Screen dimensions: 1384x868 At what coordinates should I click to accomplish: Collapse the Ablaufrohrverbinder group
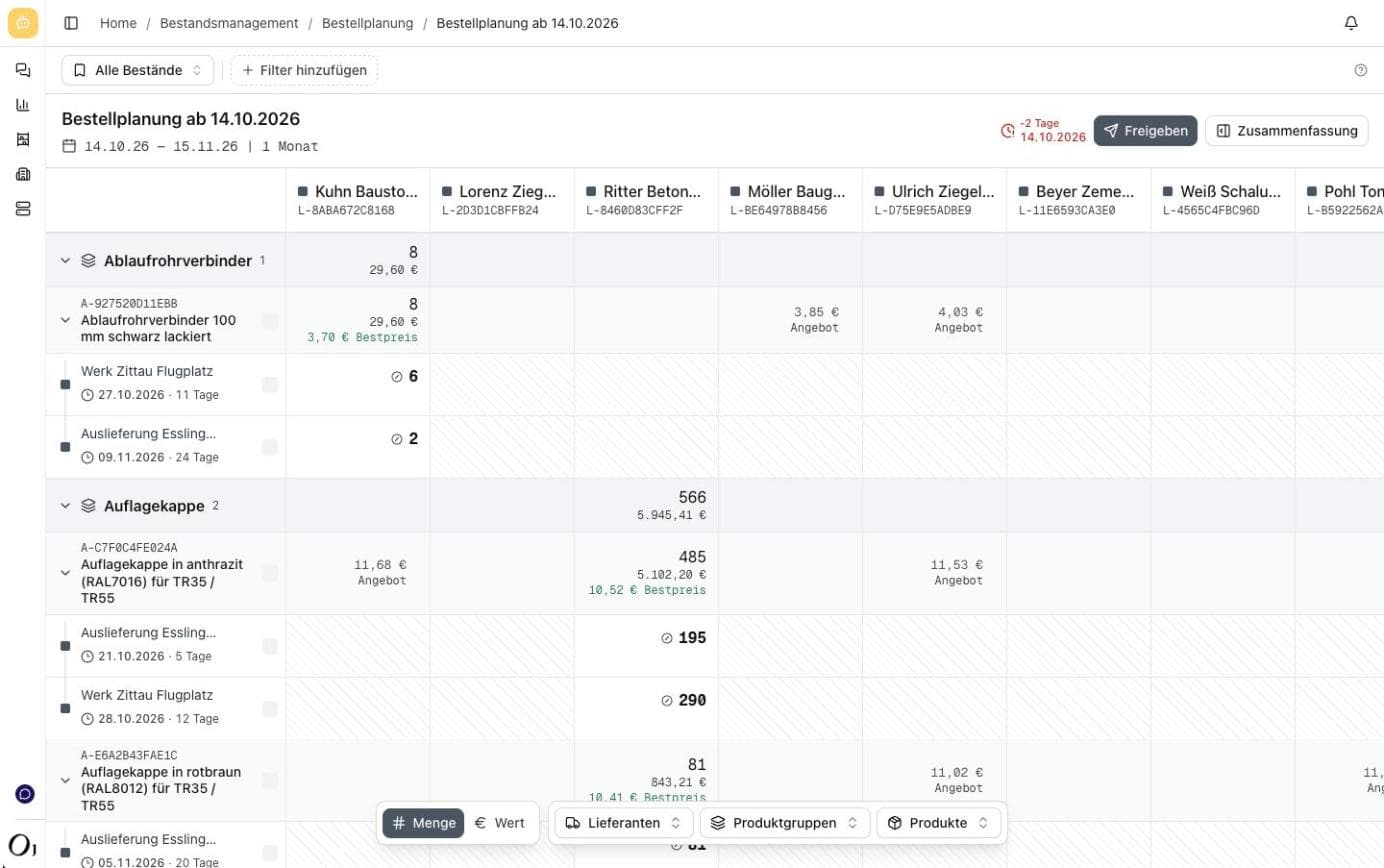pyautogui.click(x=65, y=260)
